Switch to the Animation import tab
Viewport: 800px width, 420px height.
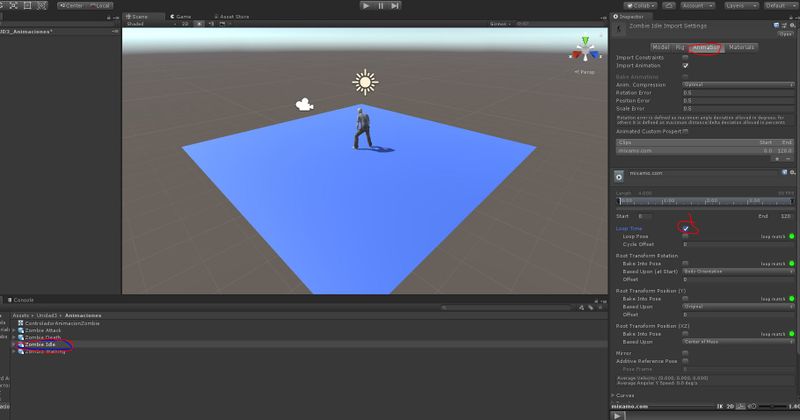pyautogui.click(x=706, y=47)
